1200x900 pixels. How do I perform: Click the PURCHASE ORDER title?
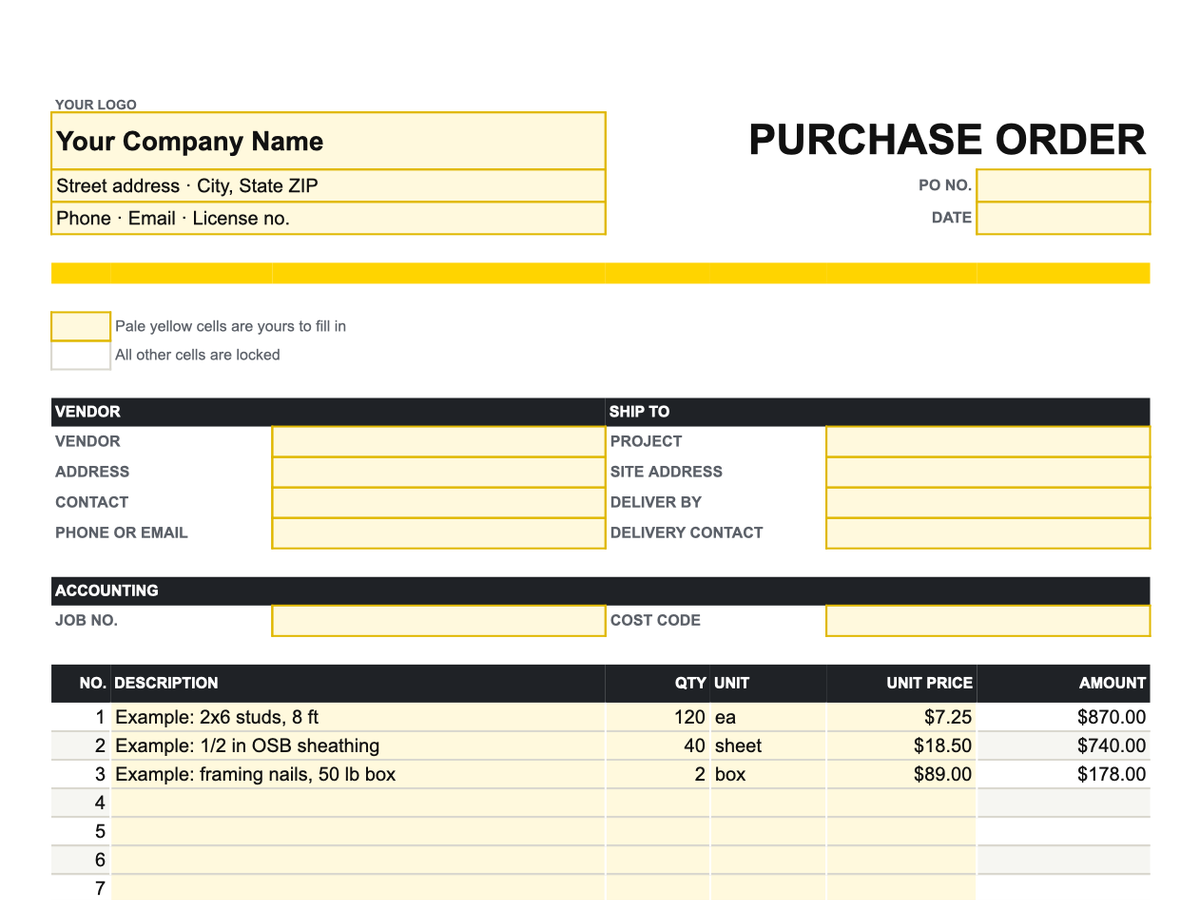pos(947,140)
